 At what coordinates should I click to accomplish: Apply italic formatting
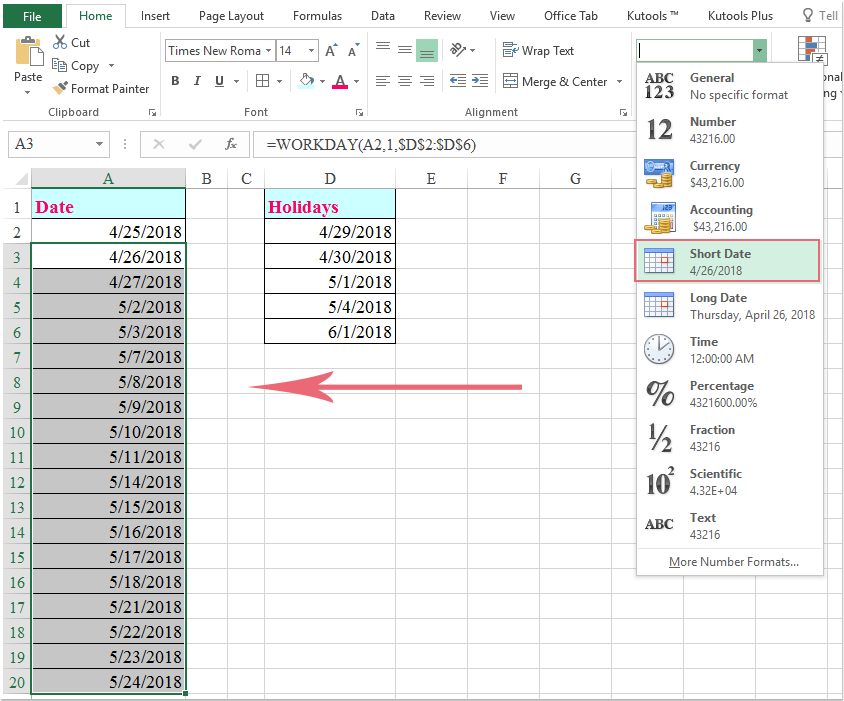198,80
